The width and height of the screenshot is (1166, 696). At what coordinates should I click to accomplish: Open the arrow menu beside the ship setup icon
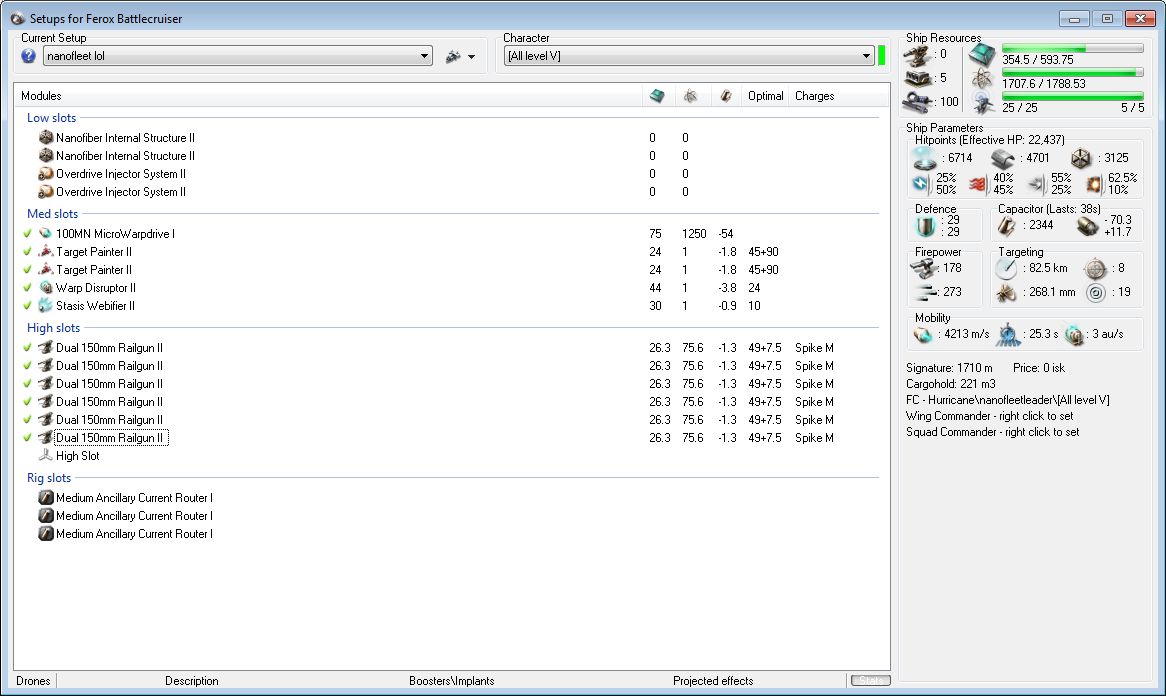pos(471,57)
